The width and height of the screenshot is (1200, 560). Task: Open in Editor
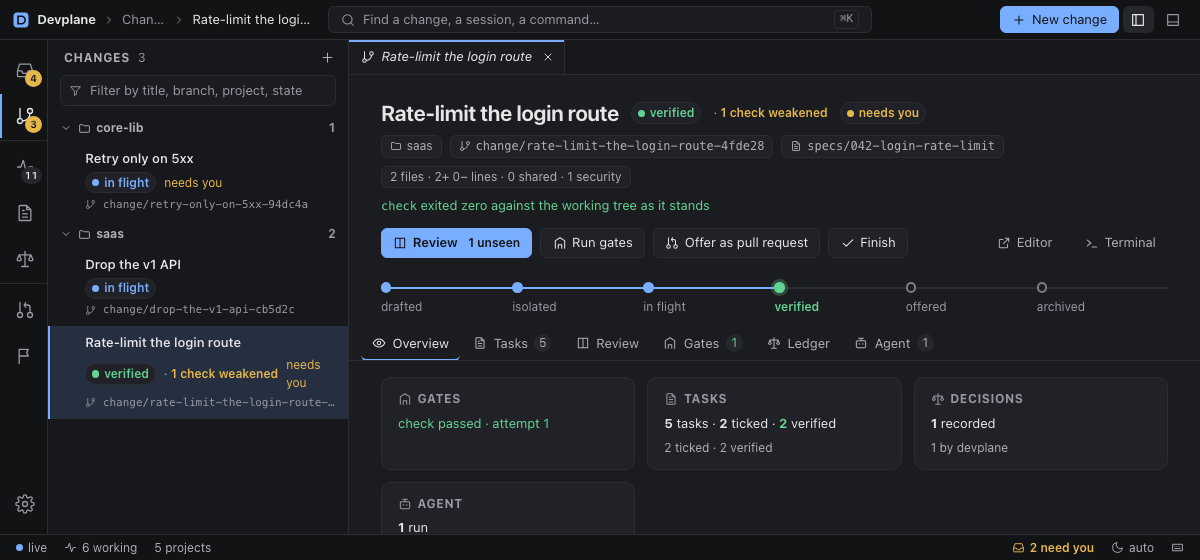pyautogui.click(x=1025, y=243)
